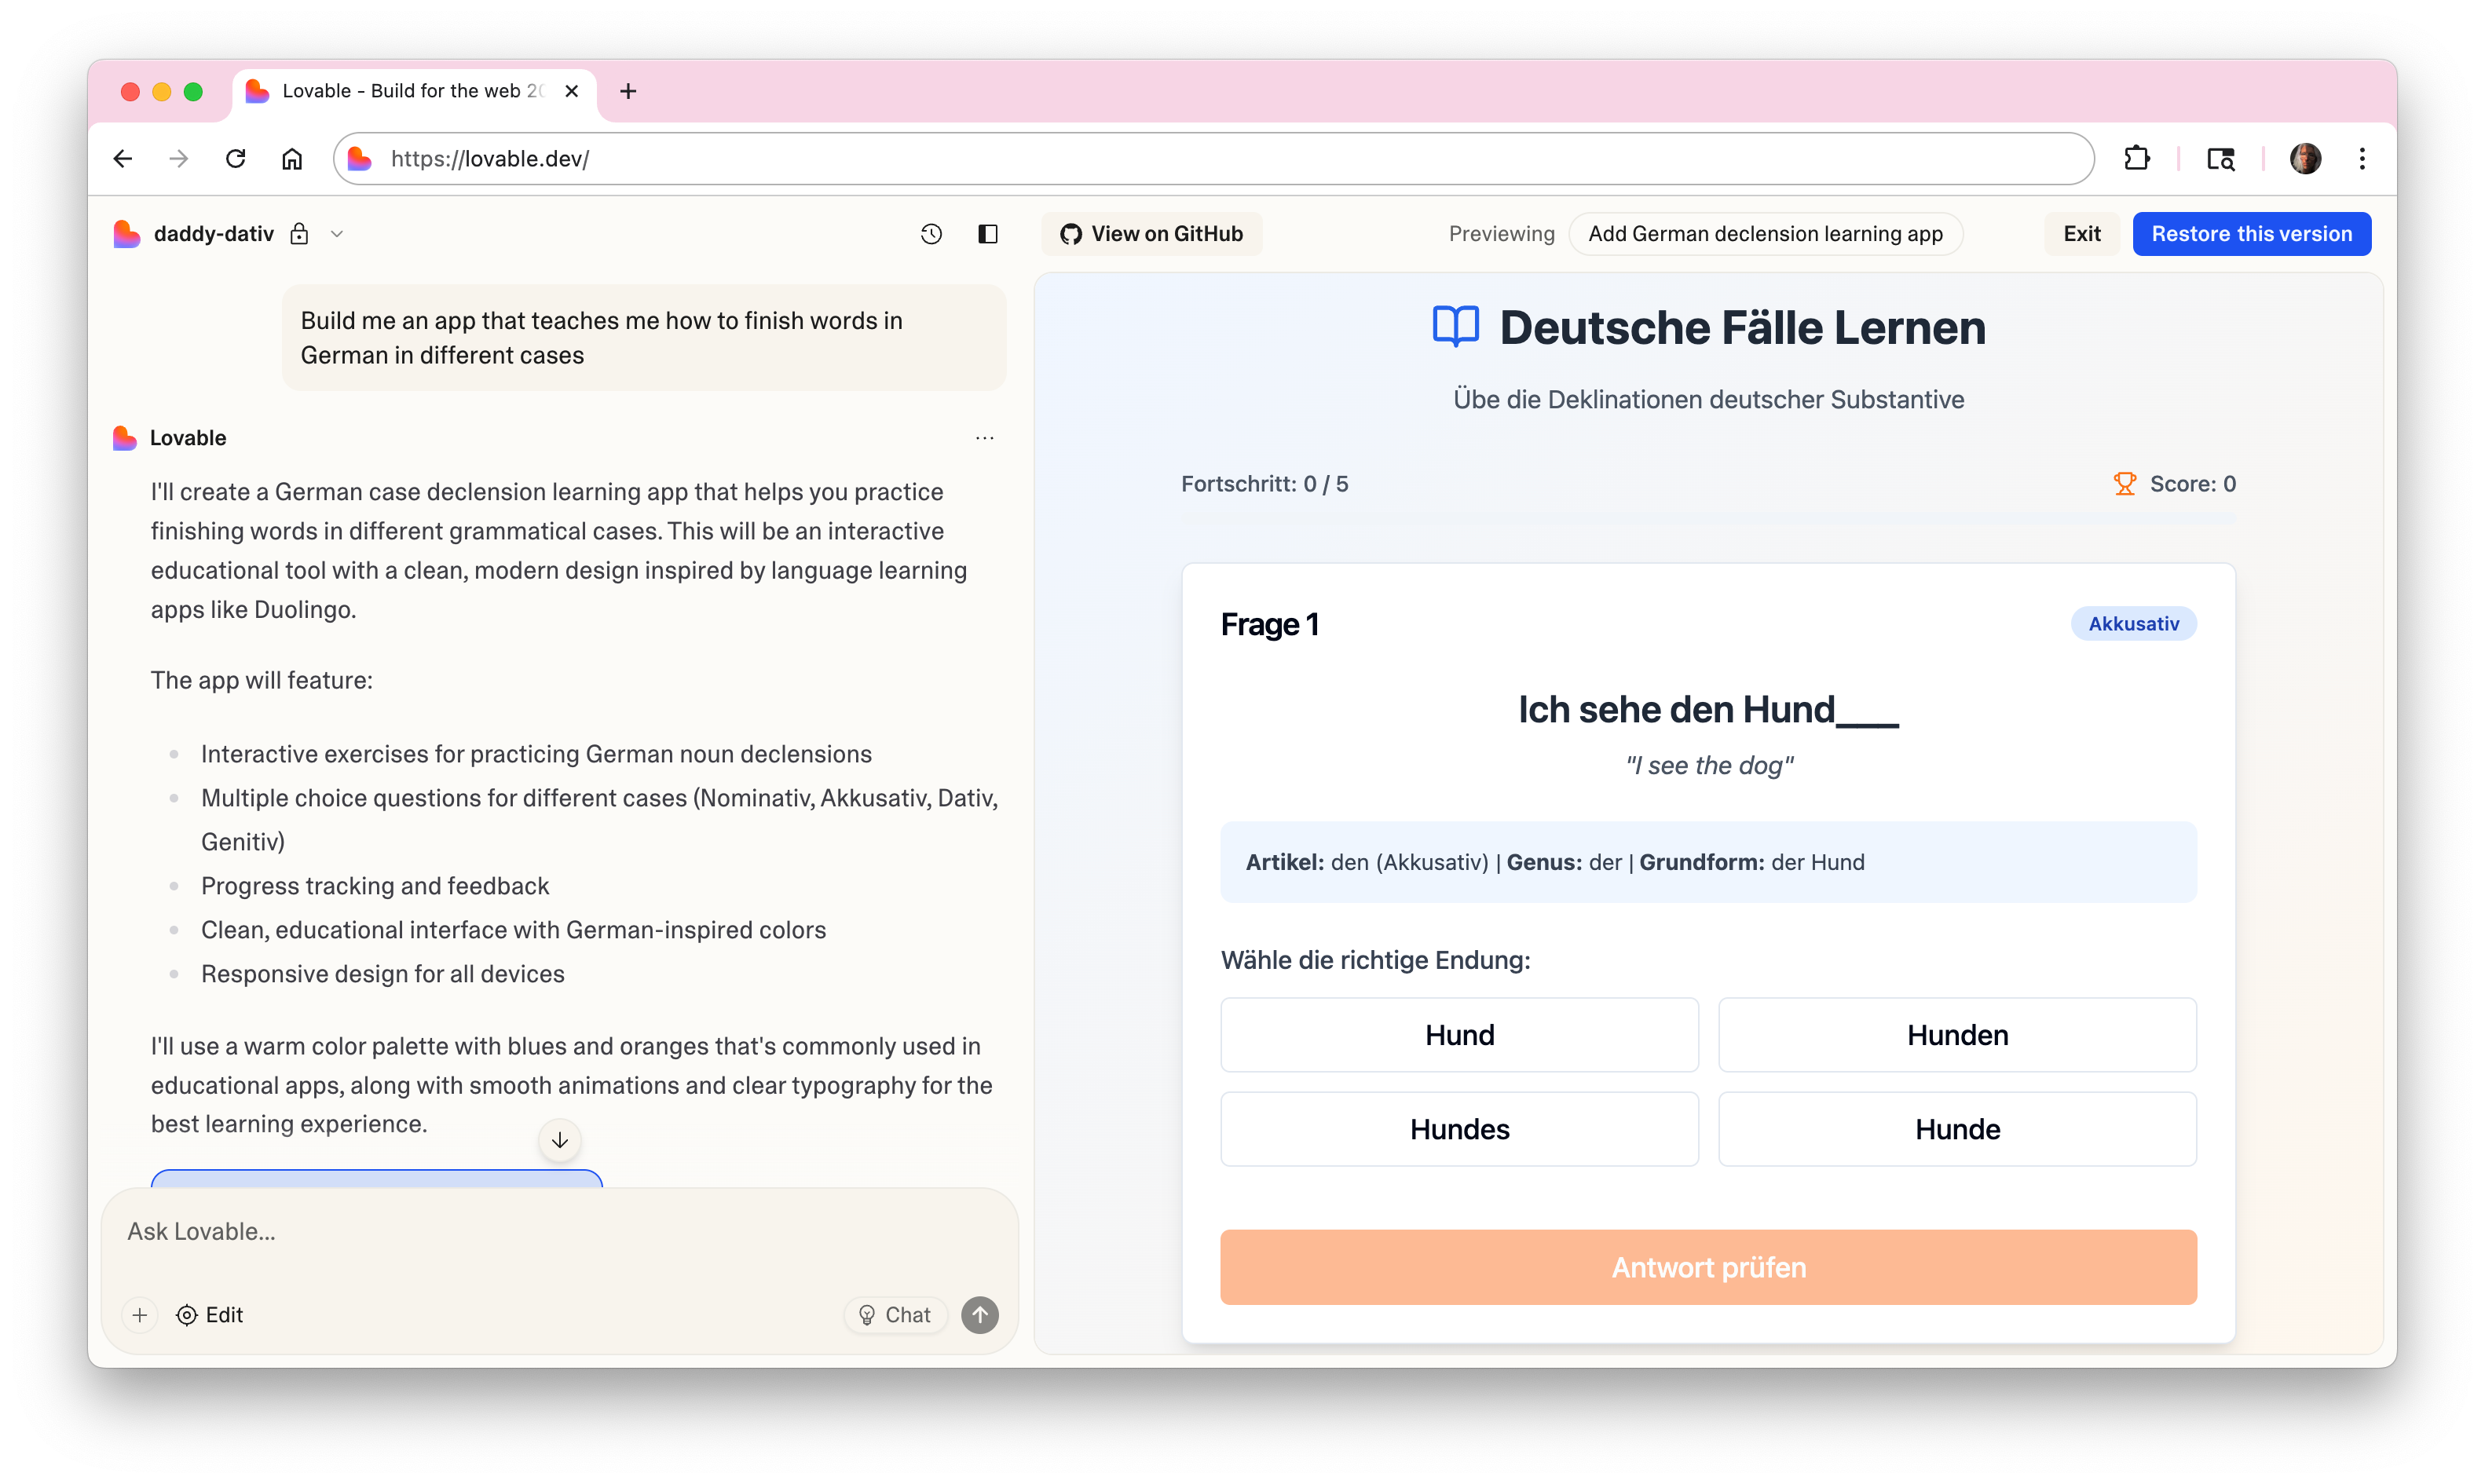Open browser extensions puzzle icon
The height and width of the screenshot is (1484, 2485).
point(2137,159)
